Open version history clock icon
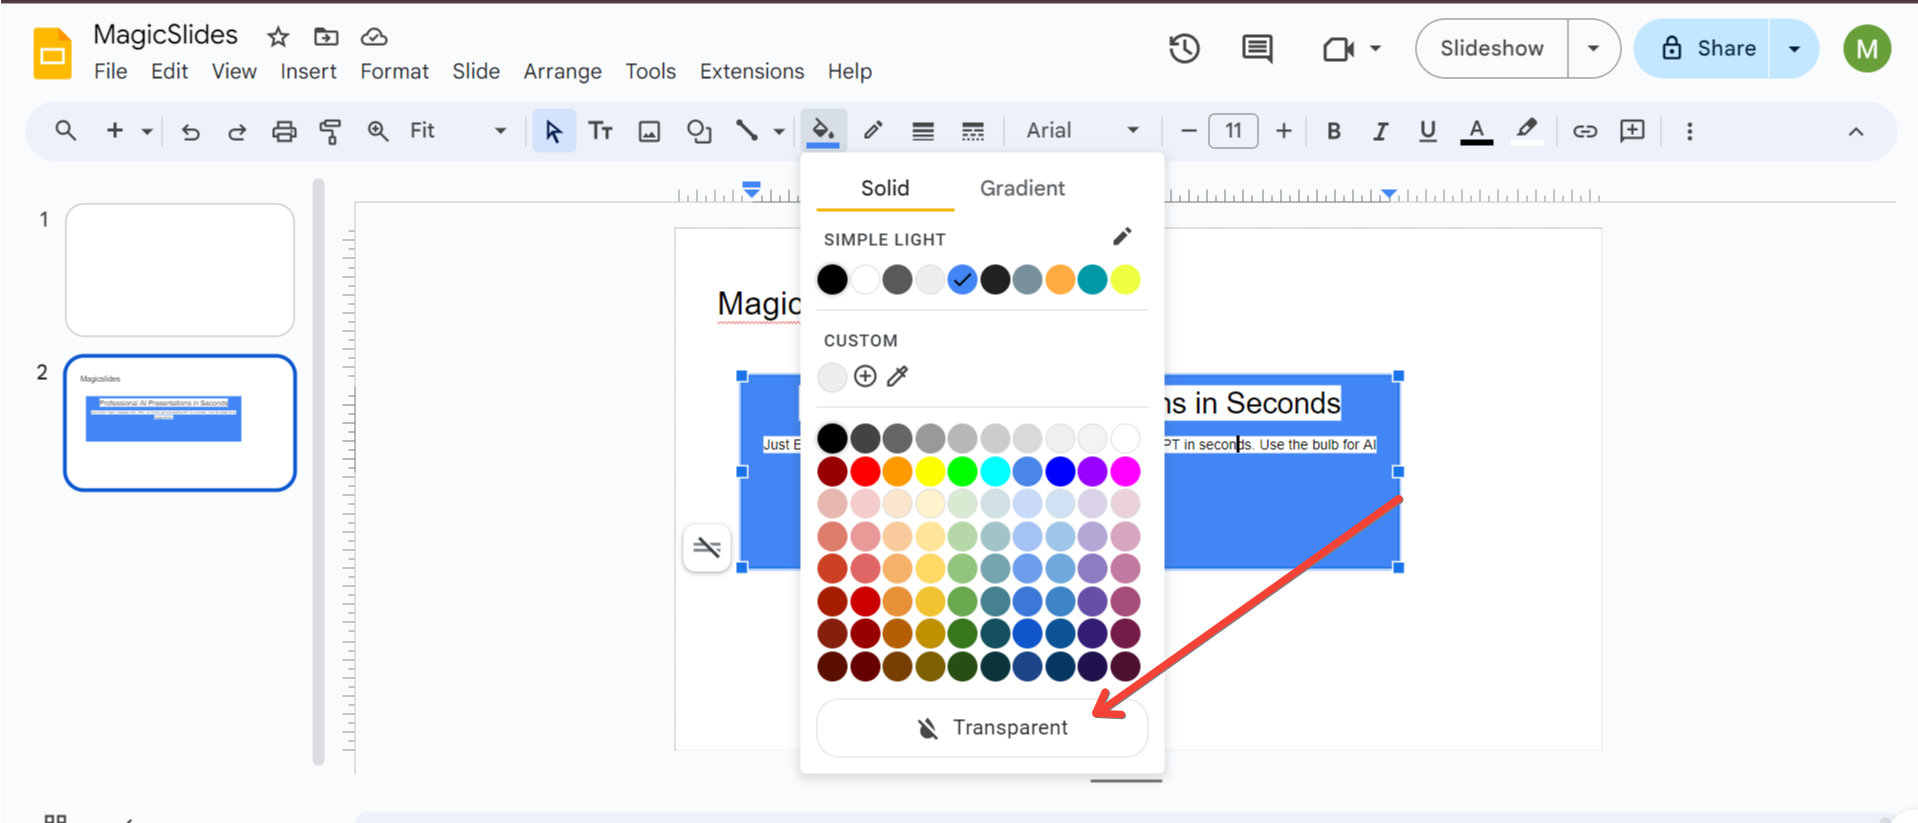 tap(1184, 48)
